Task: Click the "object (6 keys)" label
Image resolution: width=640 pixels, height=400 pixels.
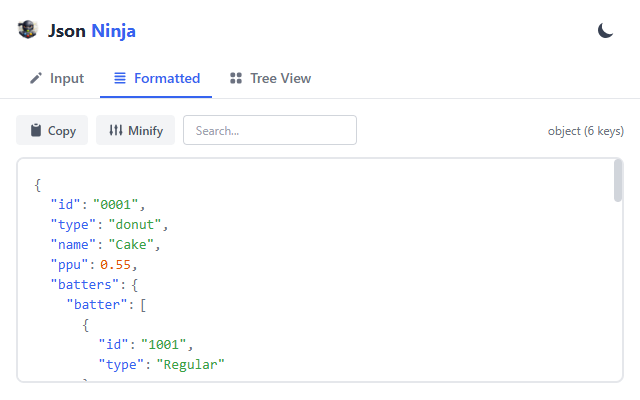Action: coord(586,131)
